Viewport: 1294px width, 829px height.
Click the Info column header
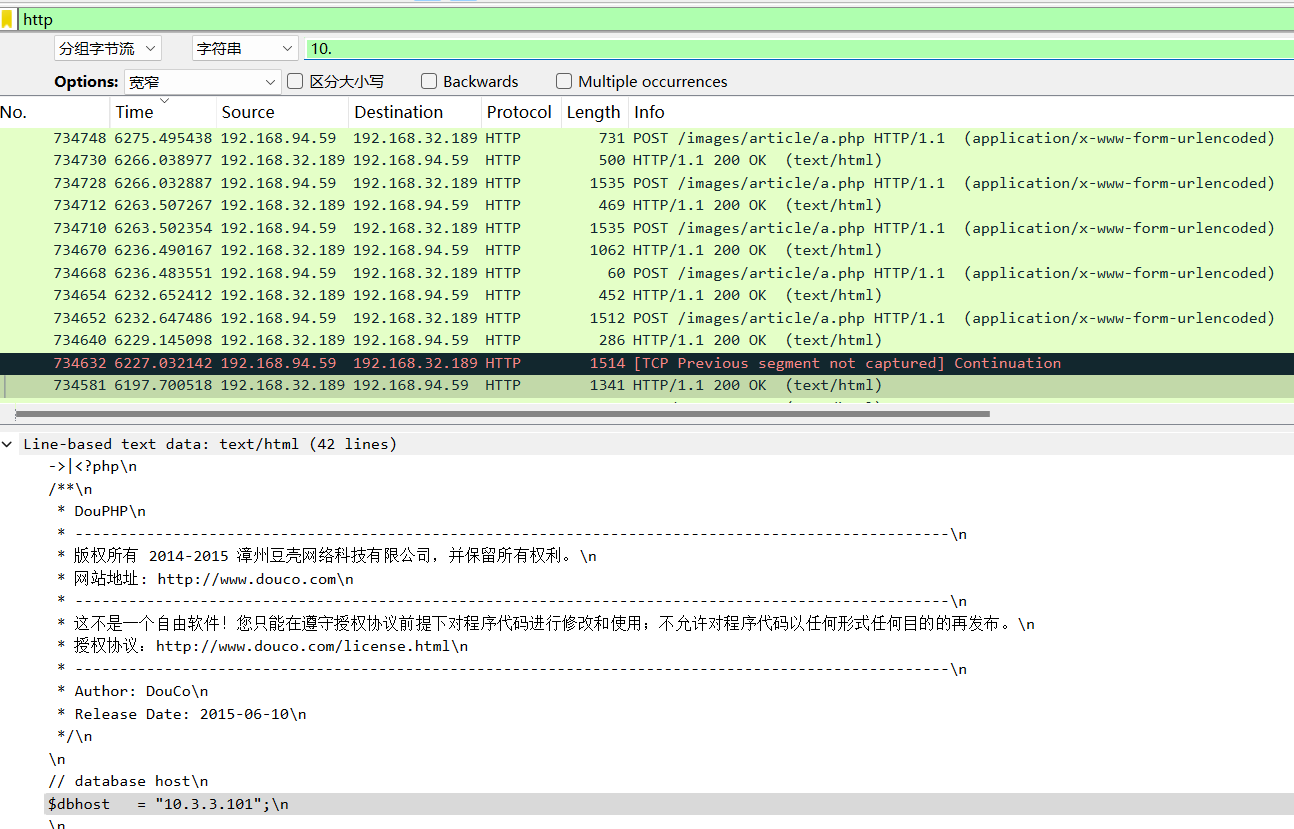click(x=649, y=111)
